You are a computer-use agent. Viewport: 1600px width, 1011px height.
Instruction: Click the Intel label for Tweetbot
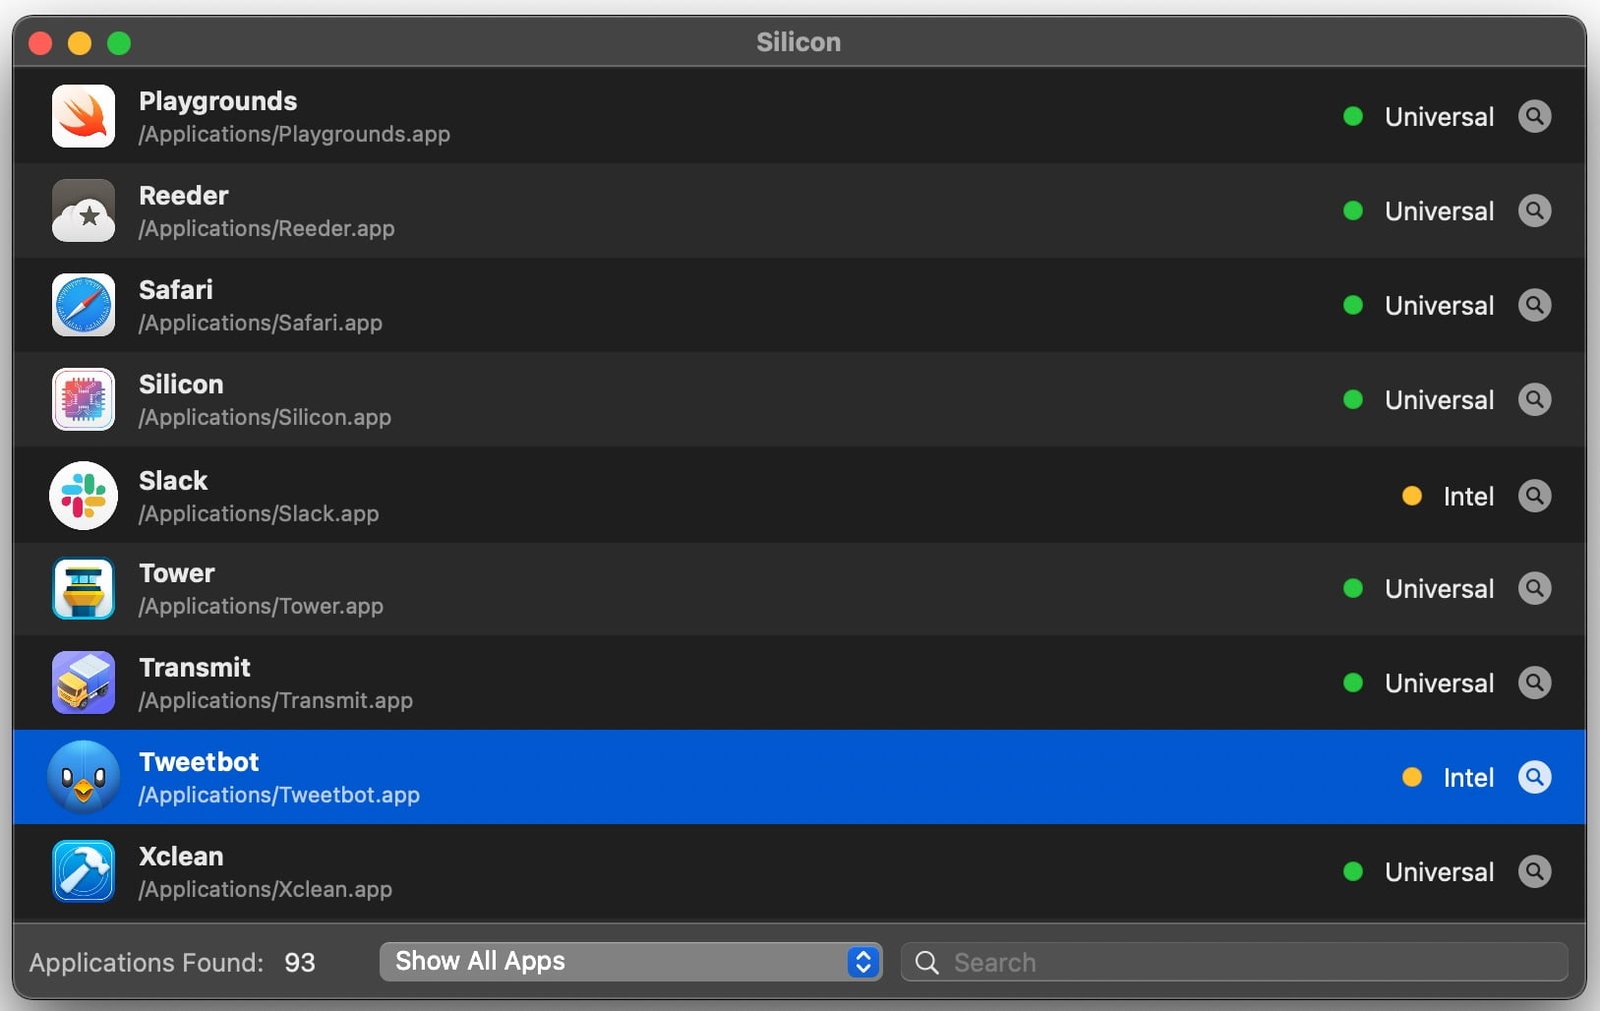click(1468, 777)
